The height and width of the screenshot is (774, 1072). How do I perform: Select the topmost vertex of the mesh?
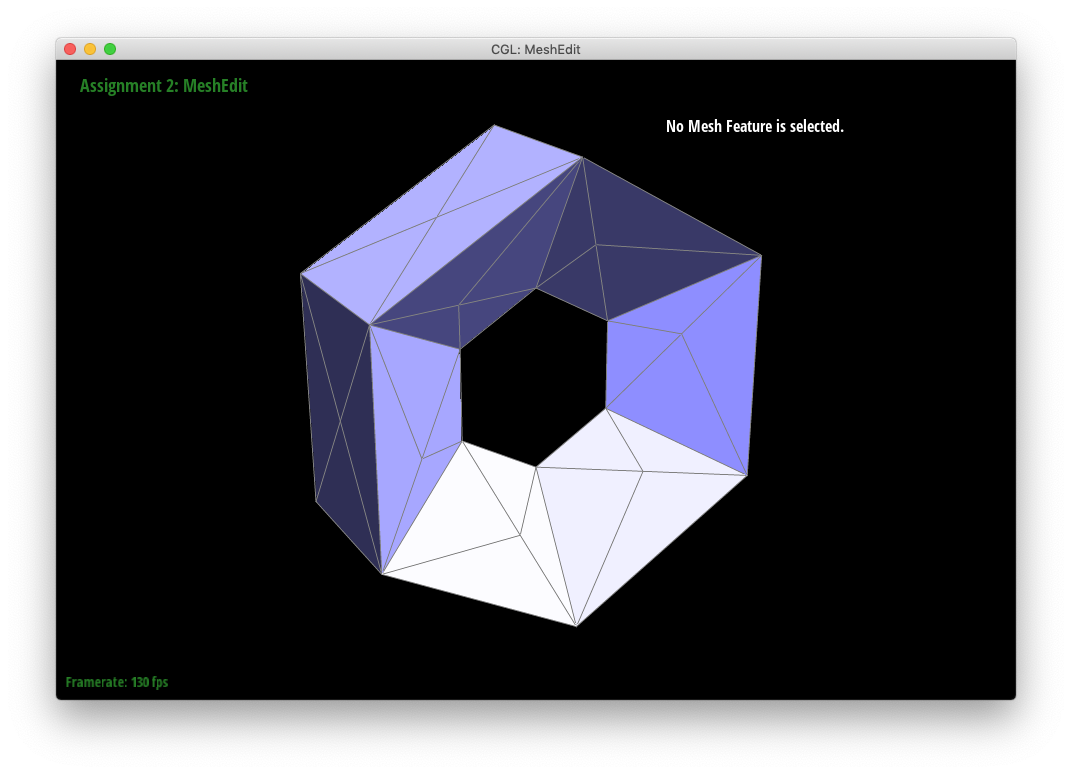click(x=494, y=126)
